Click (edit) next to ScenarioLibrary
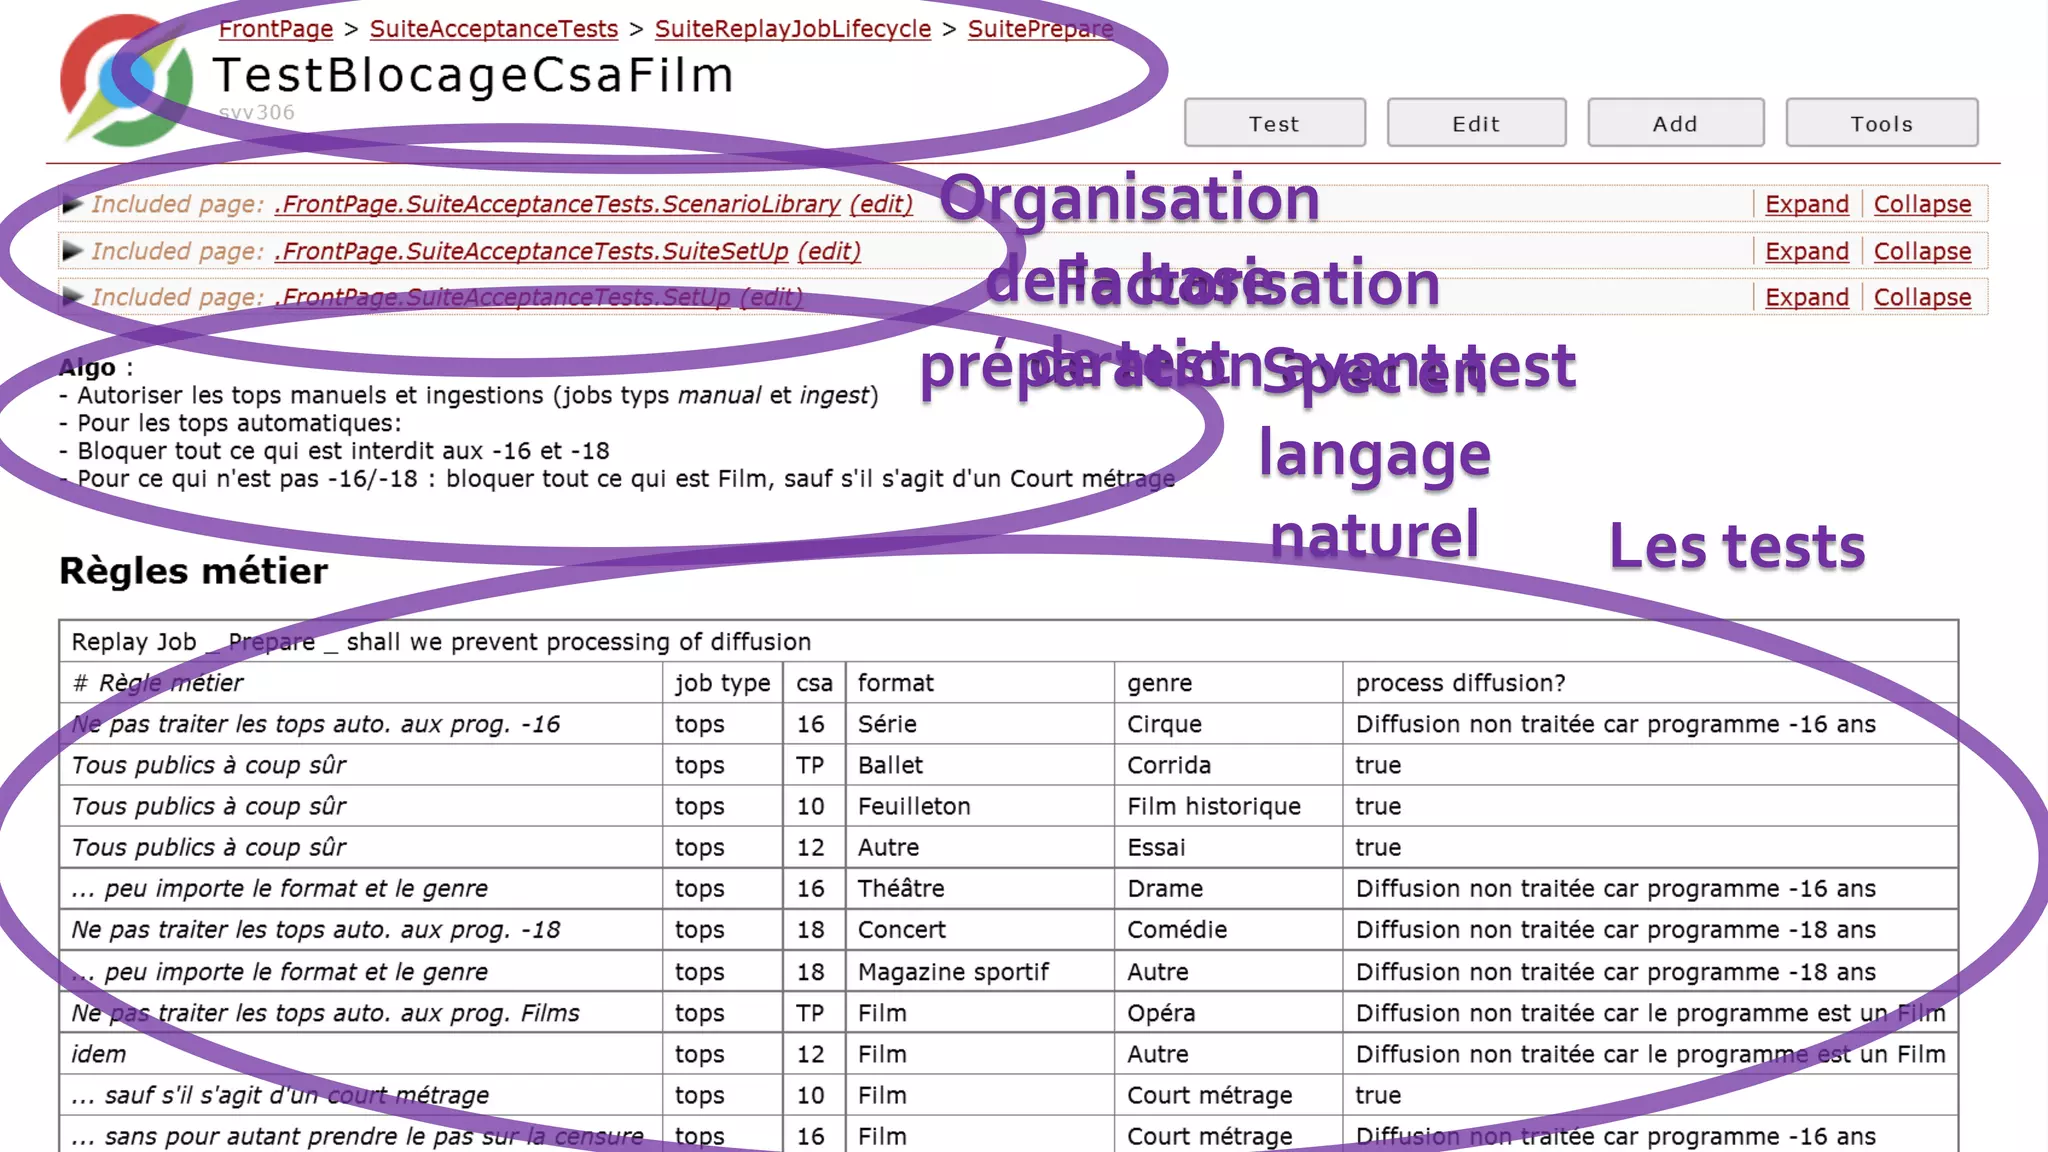This screenshot has height=1152, width=2048. pos(881,204)
